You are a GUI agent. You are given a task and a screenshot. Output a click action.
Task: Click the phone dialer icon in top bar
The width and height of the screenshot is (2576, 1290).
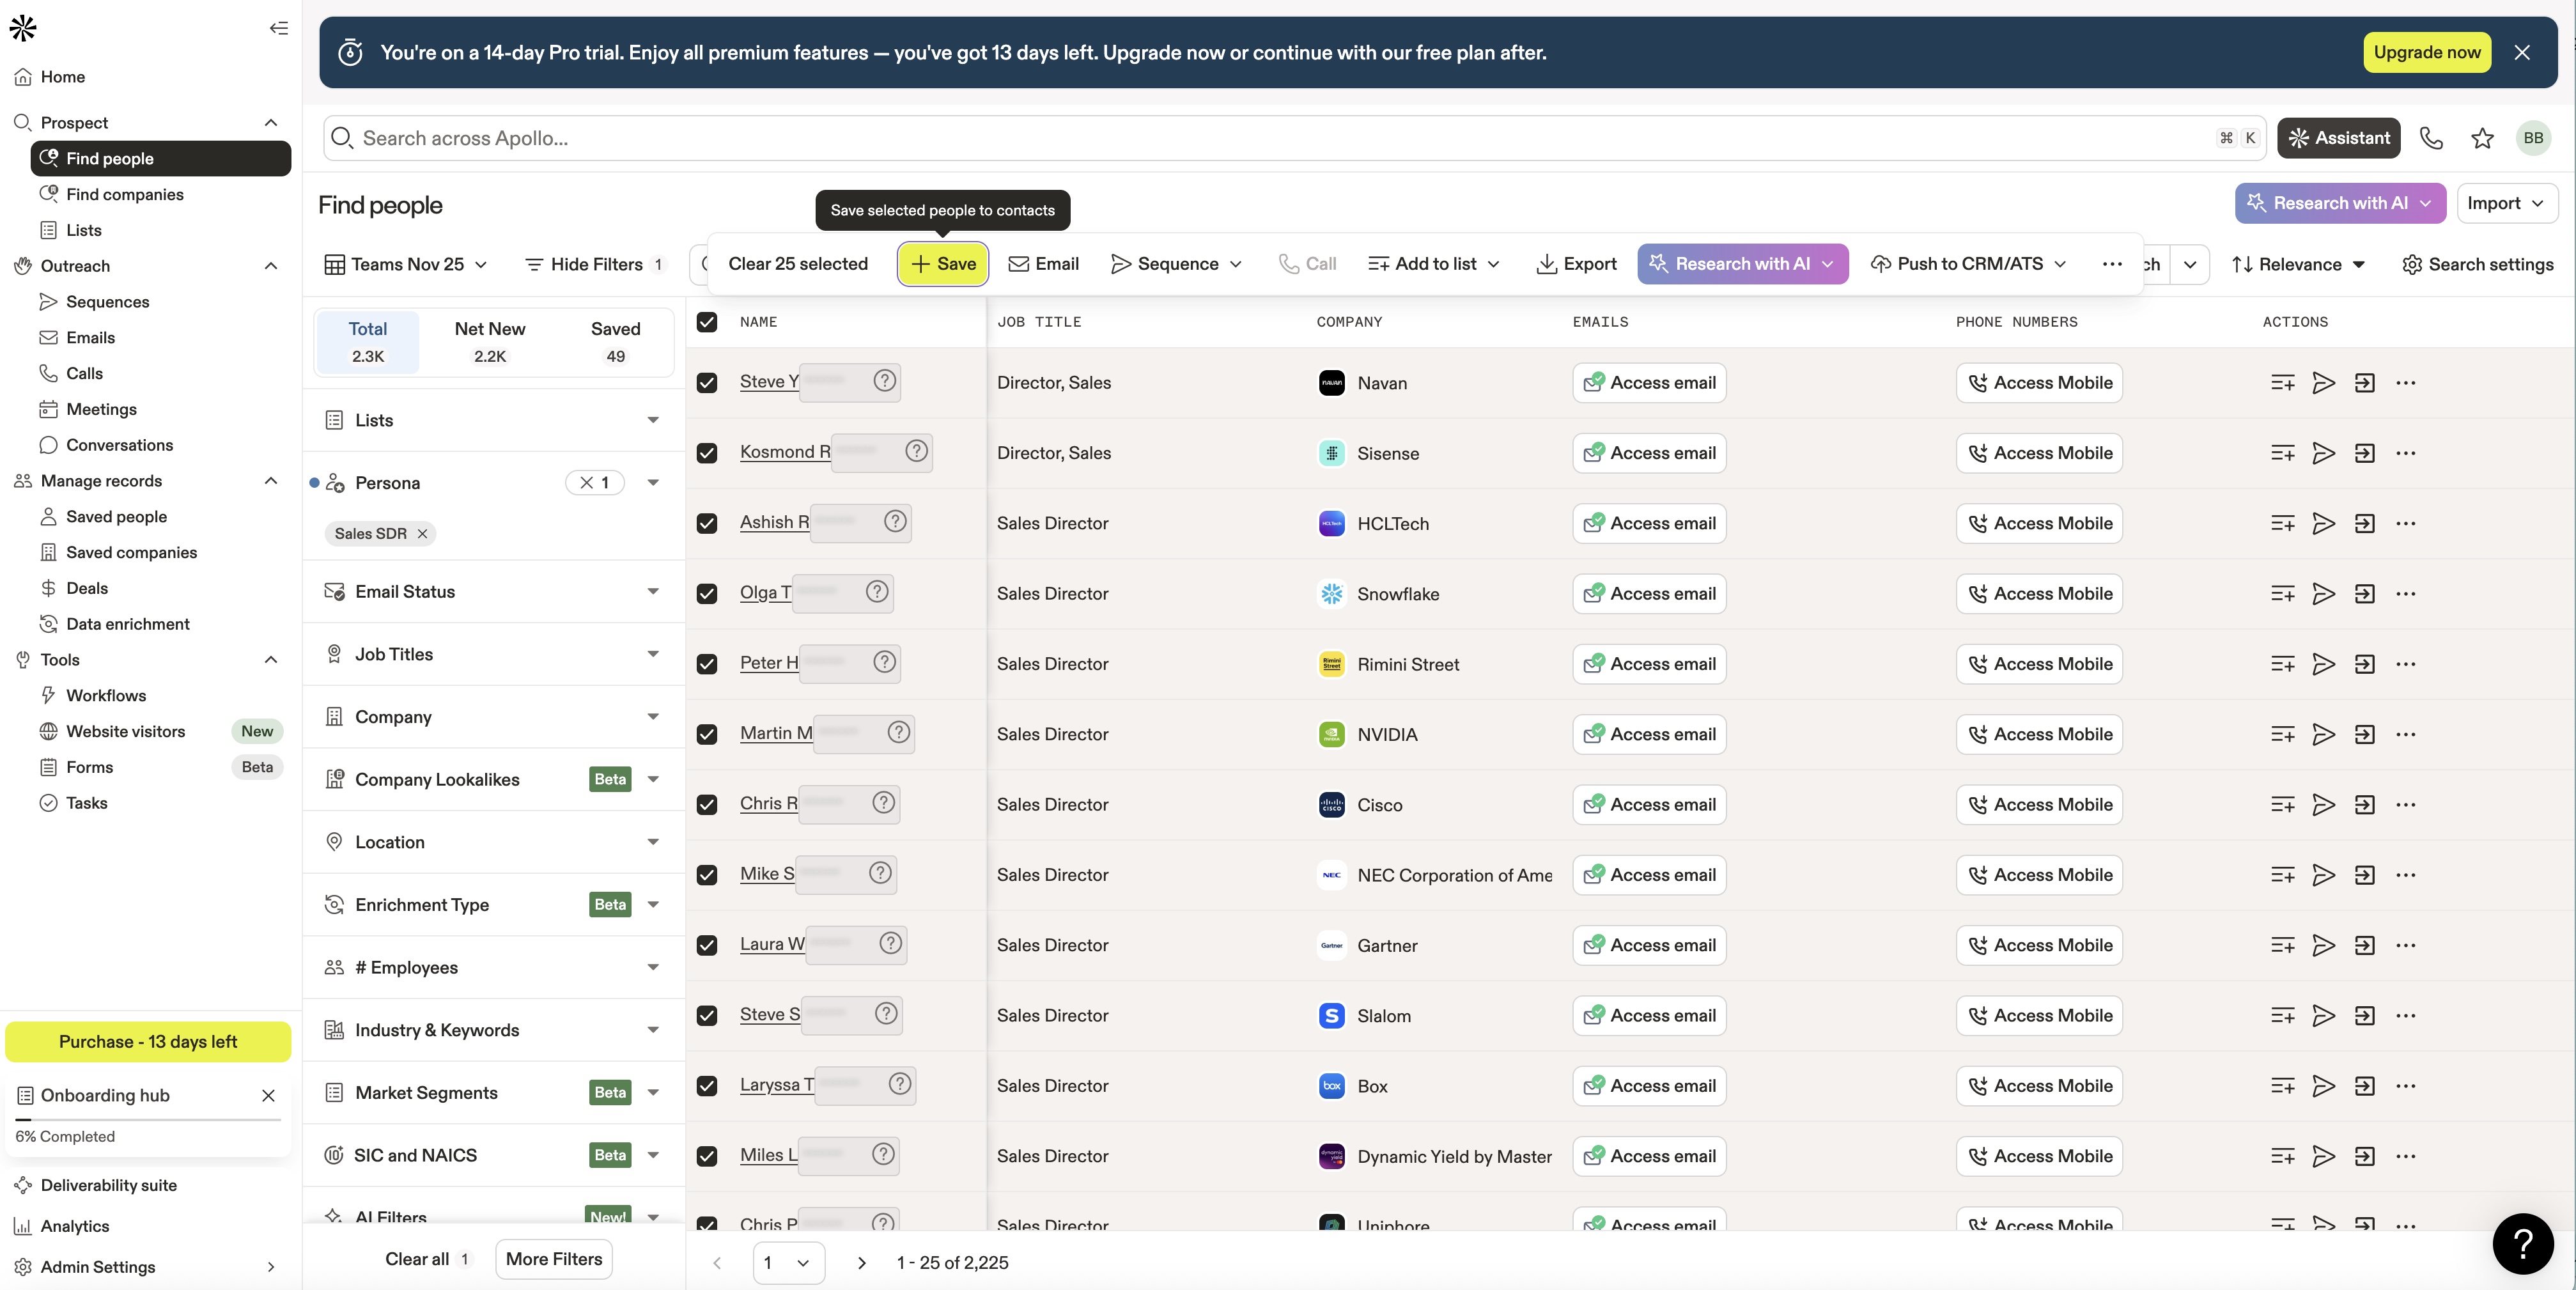coord(2431,138)
